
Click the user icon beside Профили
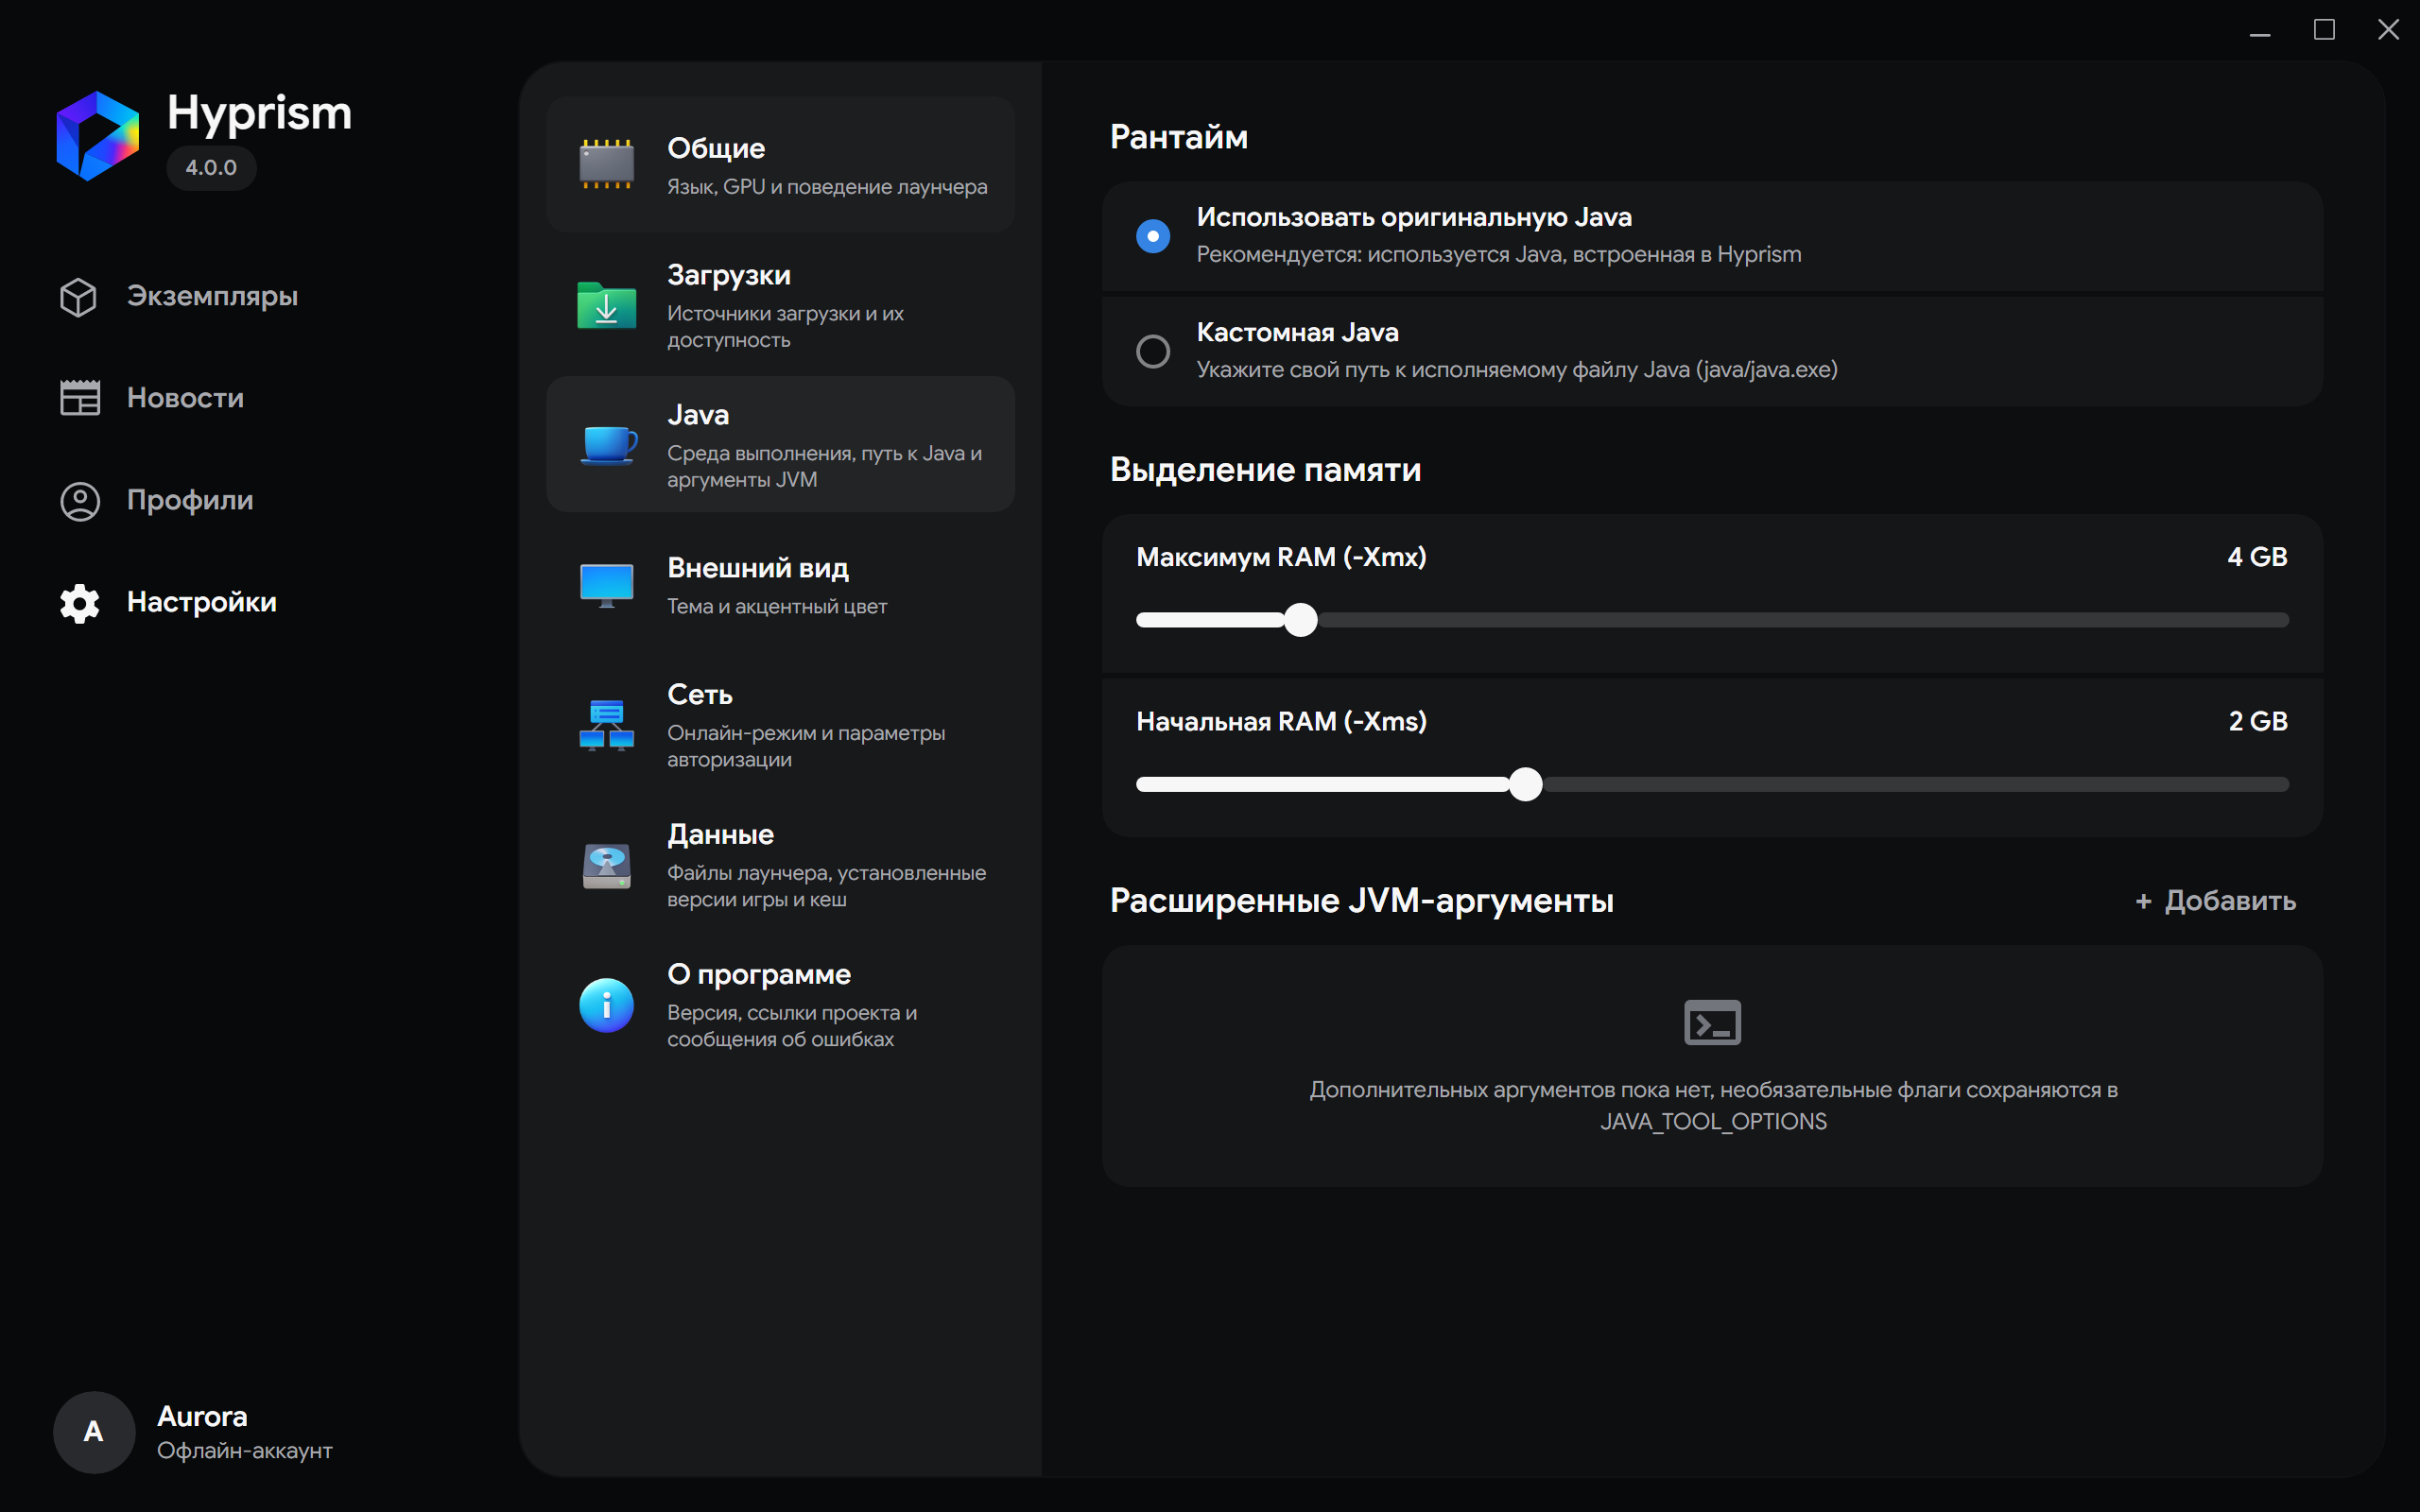coord(80,501)
